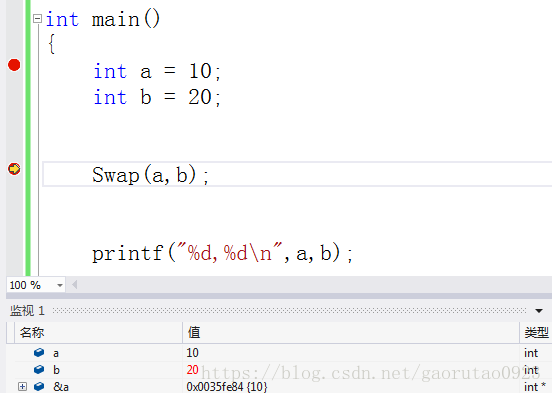Click the int type cell of a

531,353
